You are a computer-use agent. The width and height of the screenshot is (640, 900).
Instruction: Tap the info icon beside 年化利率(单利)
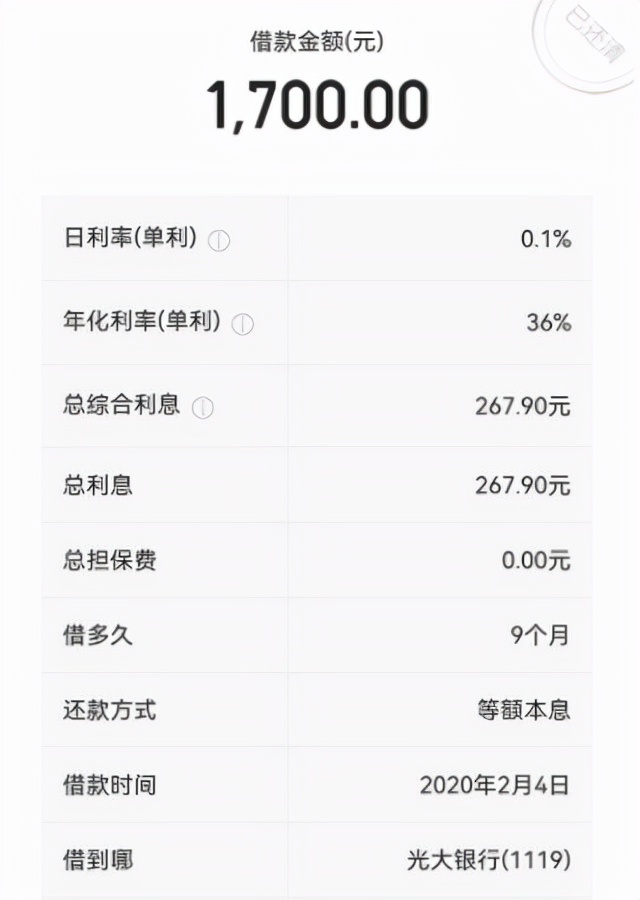pyautogui.click(x=243, y=324)
